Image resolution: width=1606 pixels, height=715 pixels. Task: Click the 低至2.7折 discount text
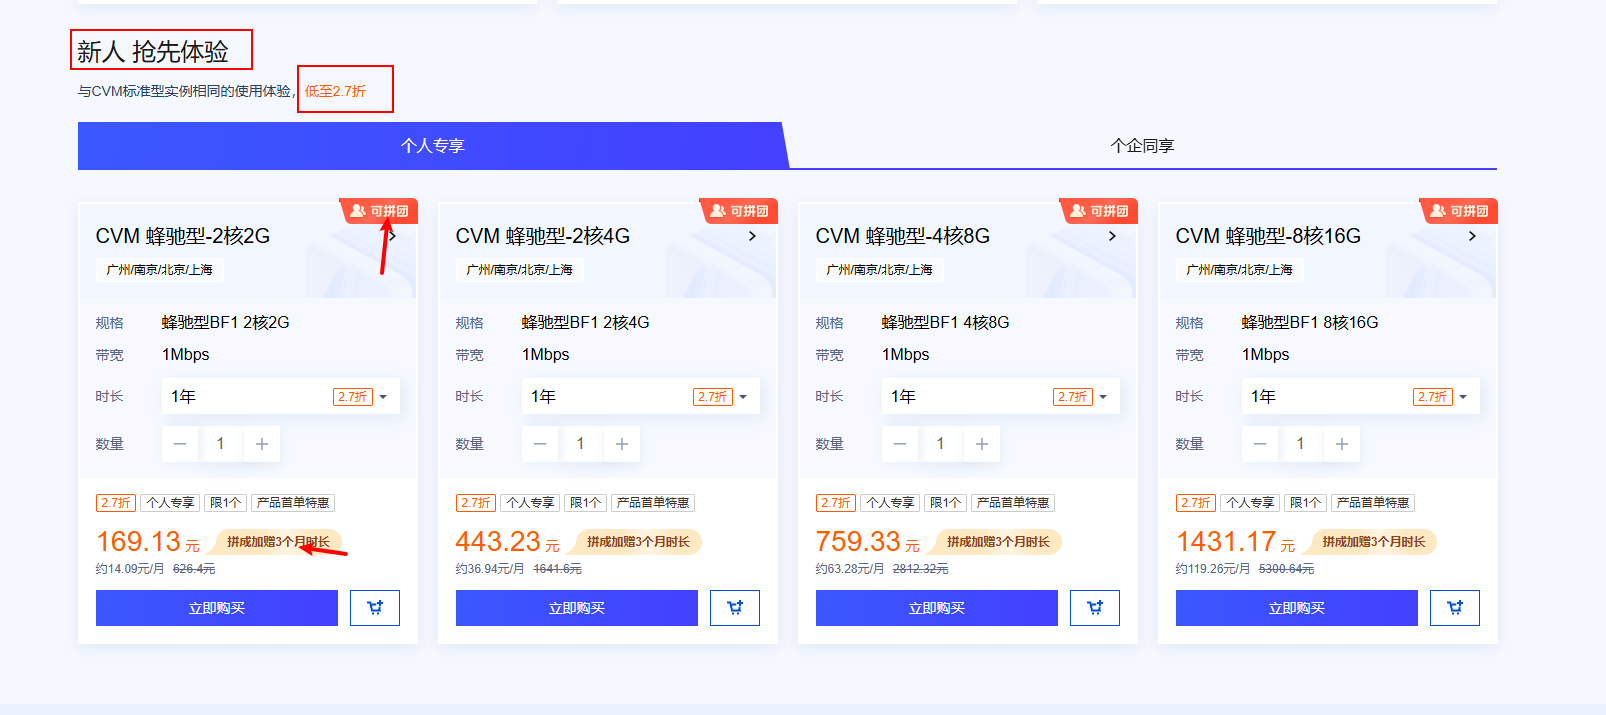tap(335, 91)
